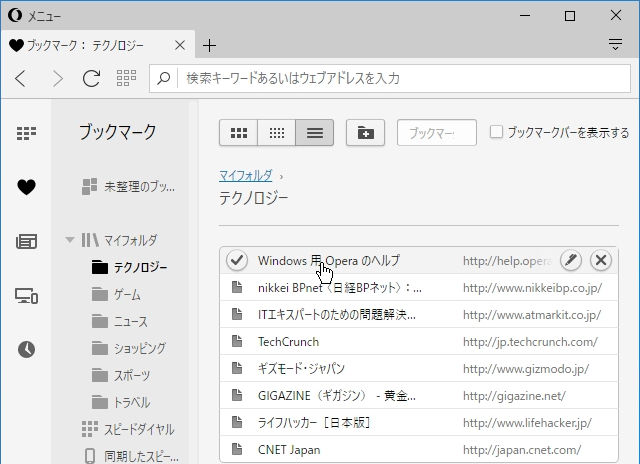Focus the bookmark search field
Screen dimensions: 640x464
pos(437,133)
